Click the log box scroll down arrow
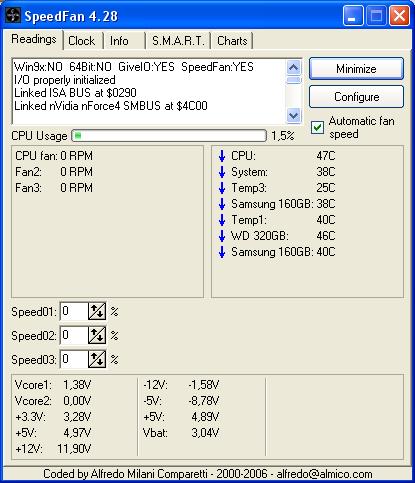 click(293, 115)
